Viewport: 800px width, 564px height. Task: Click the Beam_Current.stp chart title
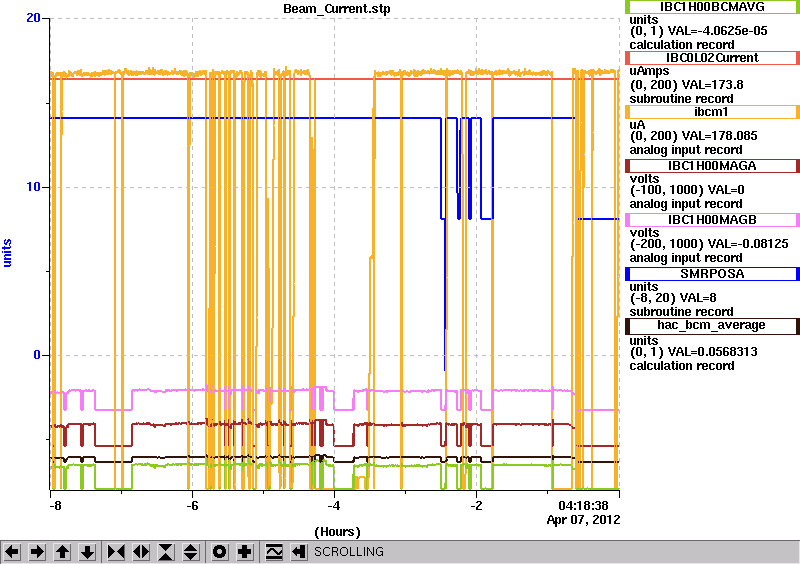(337, 9)
